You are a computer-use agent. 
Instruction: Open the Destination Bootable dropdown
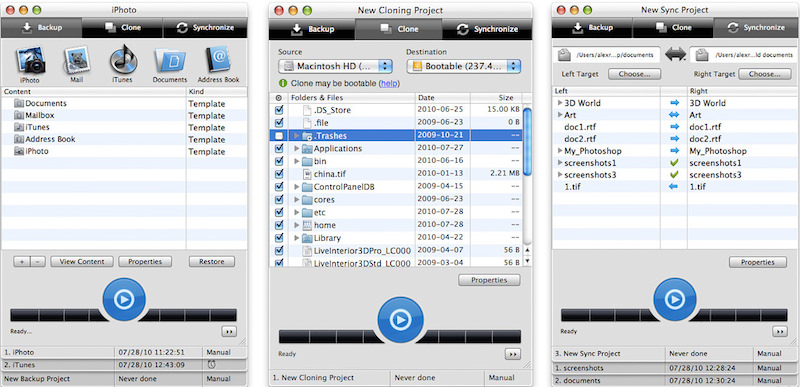tap(464, 66)
